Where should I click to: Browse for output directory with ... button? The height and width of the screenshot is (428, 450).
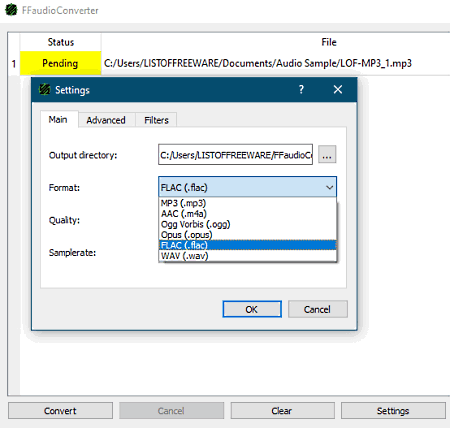pyautogui.click(x=327, y=154)
